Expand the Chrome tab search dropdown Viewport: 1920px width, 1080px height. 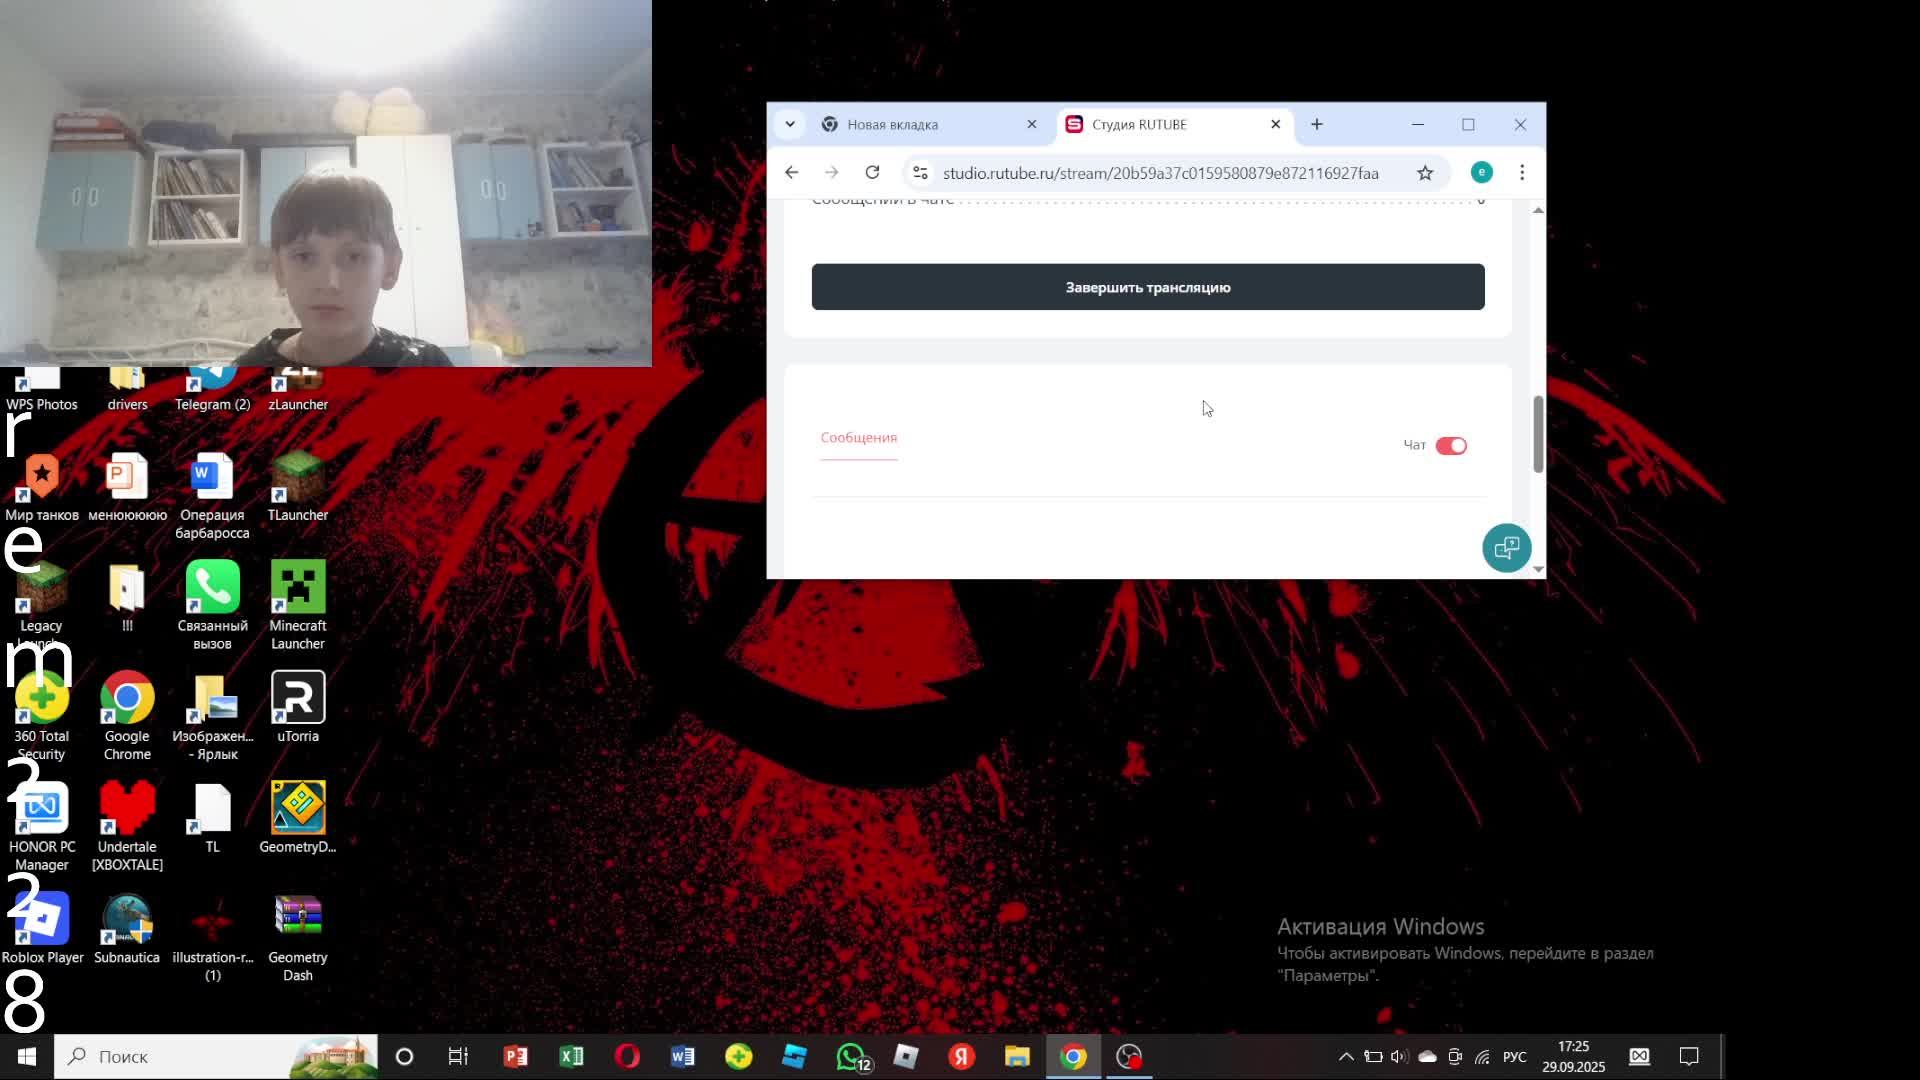[790, 124]
